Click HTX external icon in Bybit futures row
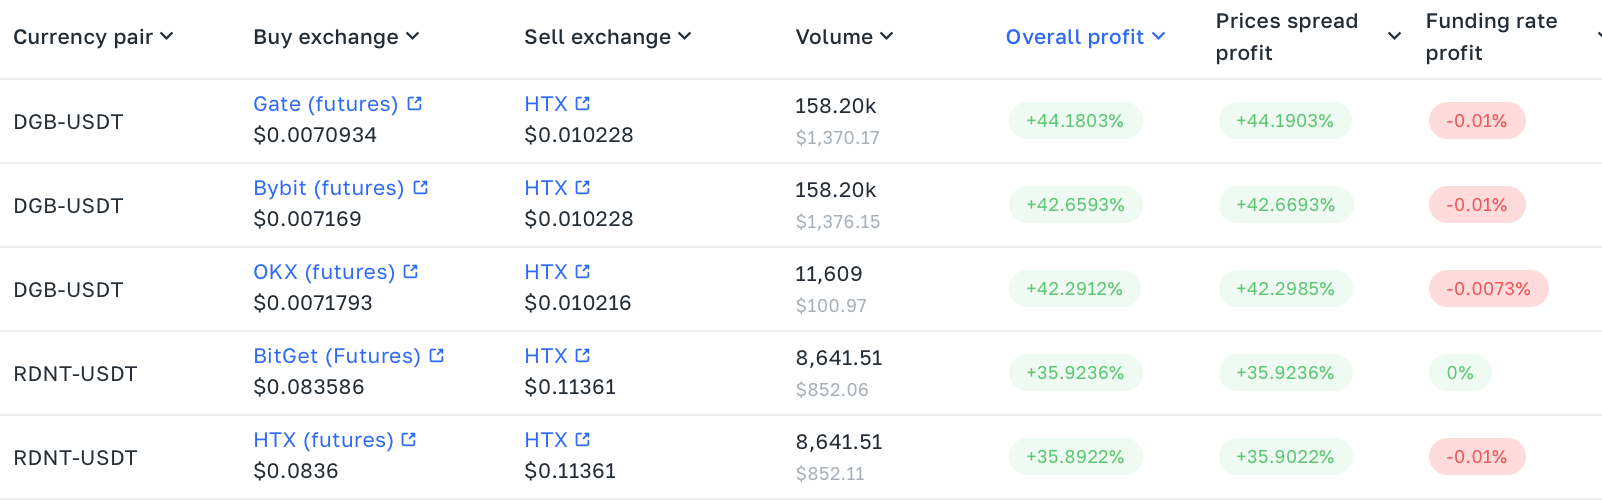 (583, 187)
